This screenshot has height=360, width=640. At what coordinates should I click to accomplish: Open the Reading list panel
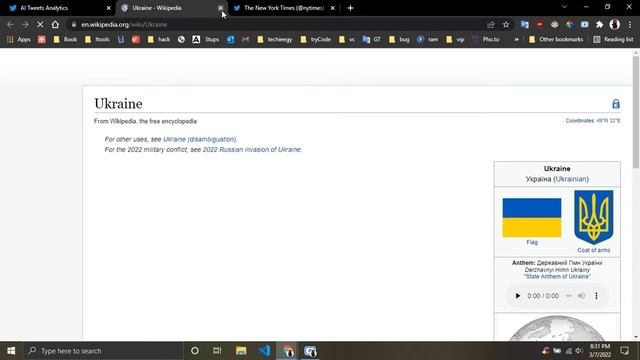613,40
